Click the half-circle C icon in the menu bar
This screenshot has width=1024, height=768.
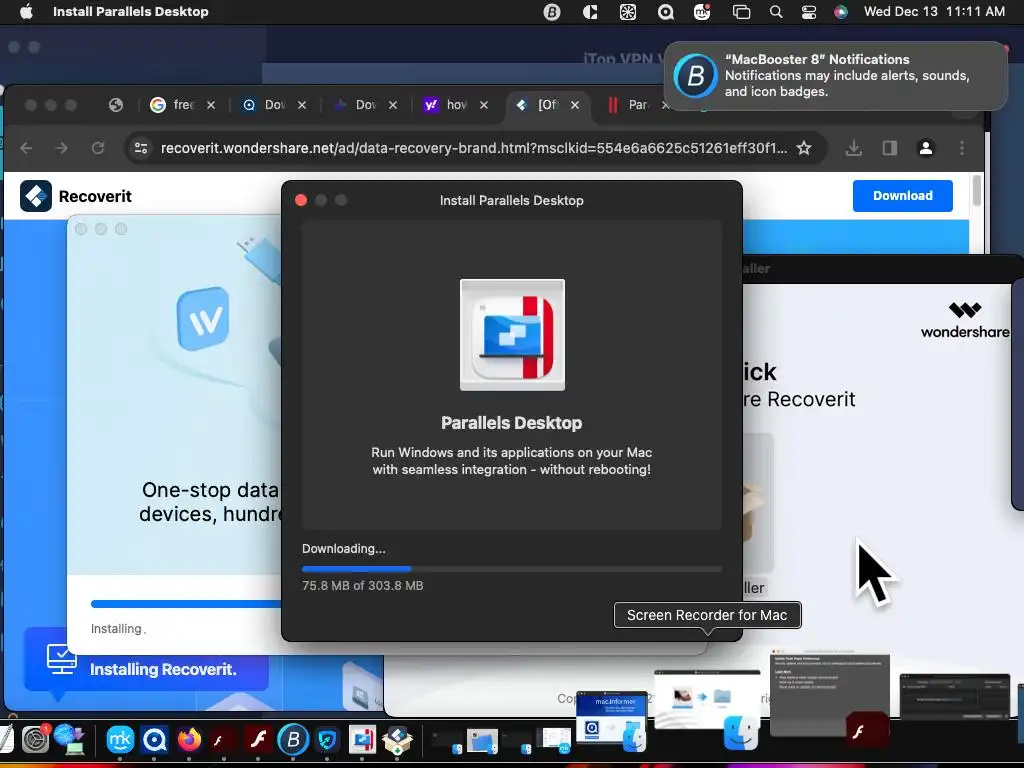(x=590, y=12)
